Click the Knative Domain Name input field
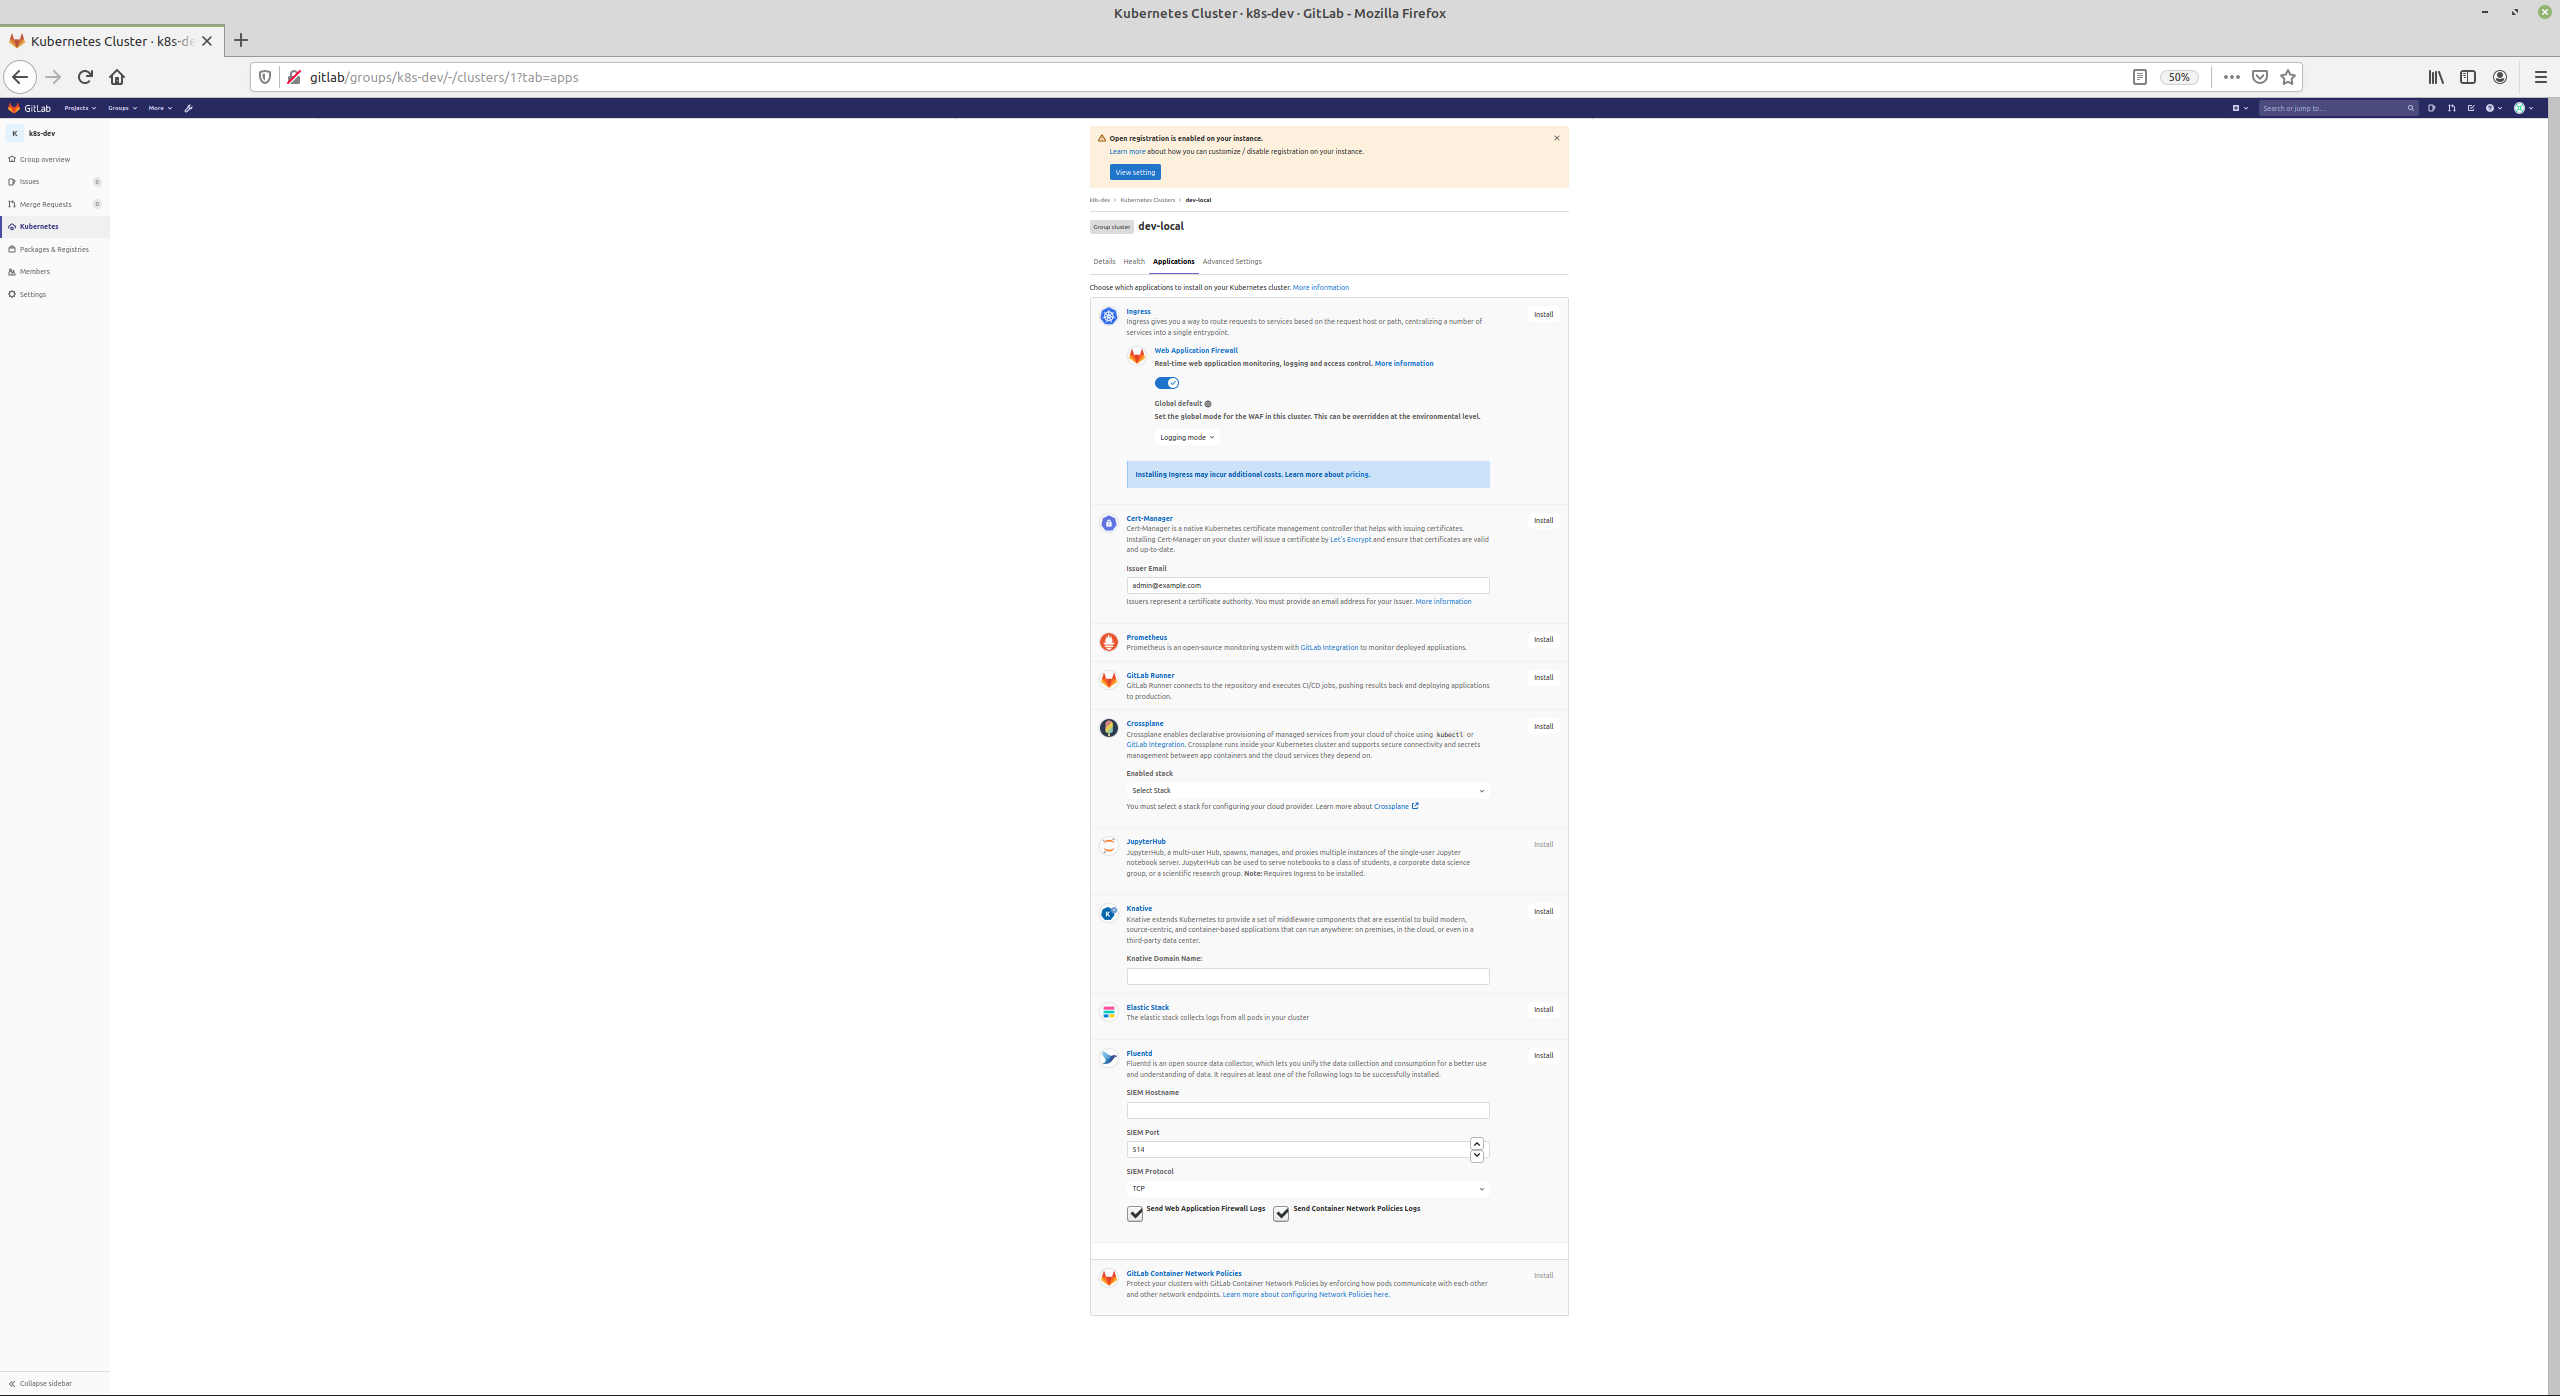The width and height of the screenshot is (2560, 1396). pyautogui.click(x=1307, y=976)
